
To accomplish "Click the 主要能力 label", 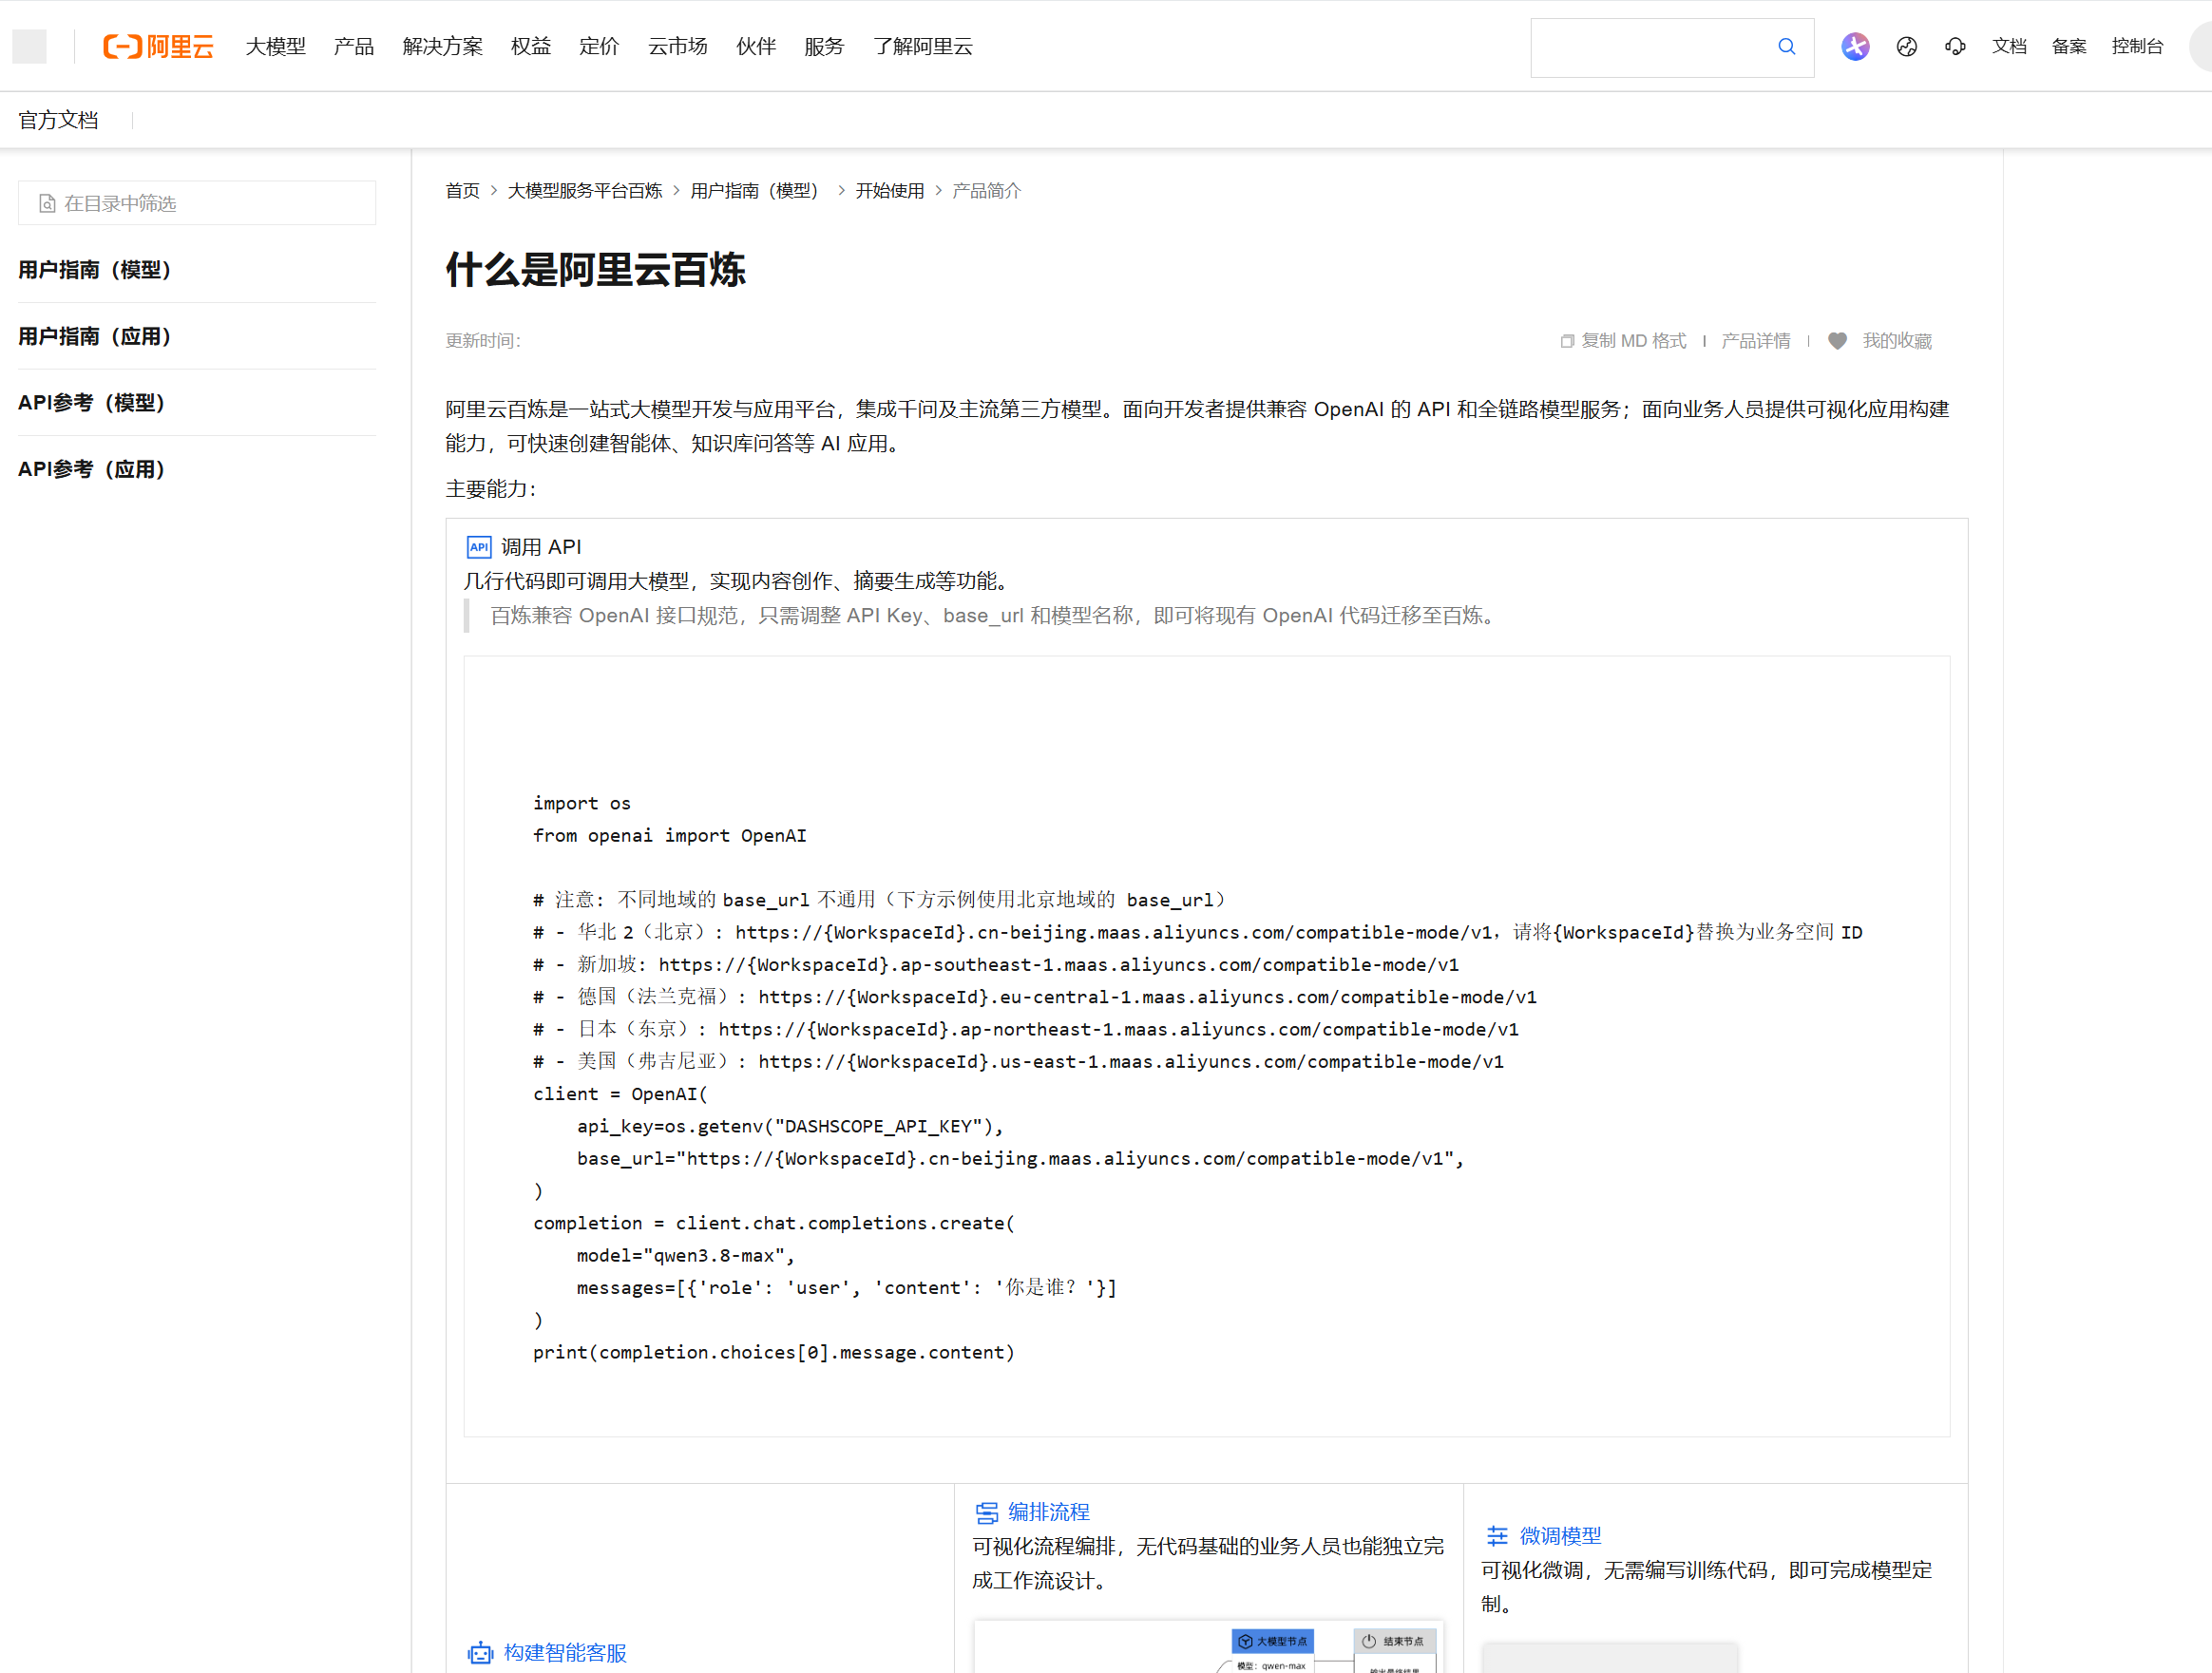I will 490,489.
